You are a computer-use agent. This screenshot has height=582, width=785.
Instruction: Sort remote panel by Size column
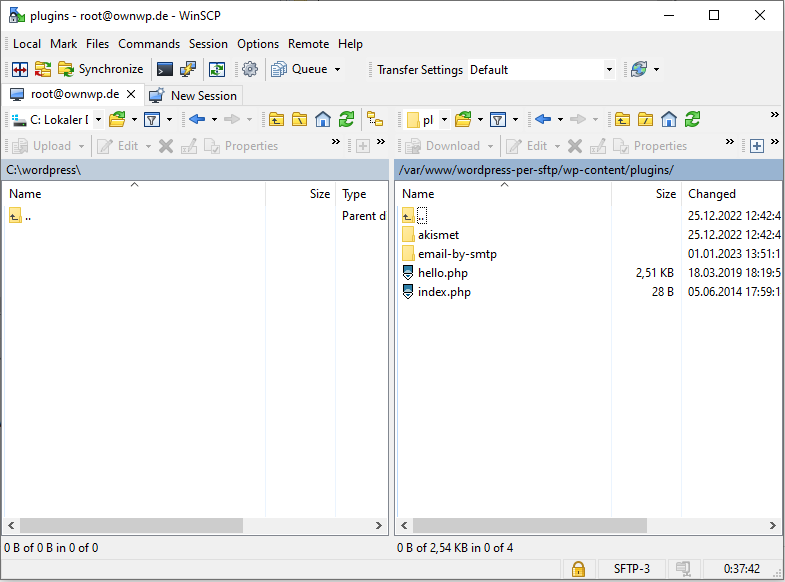[x=646, y=194]
